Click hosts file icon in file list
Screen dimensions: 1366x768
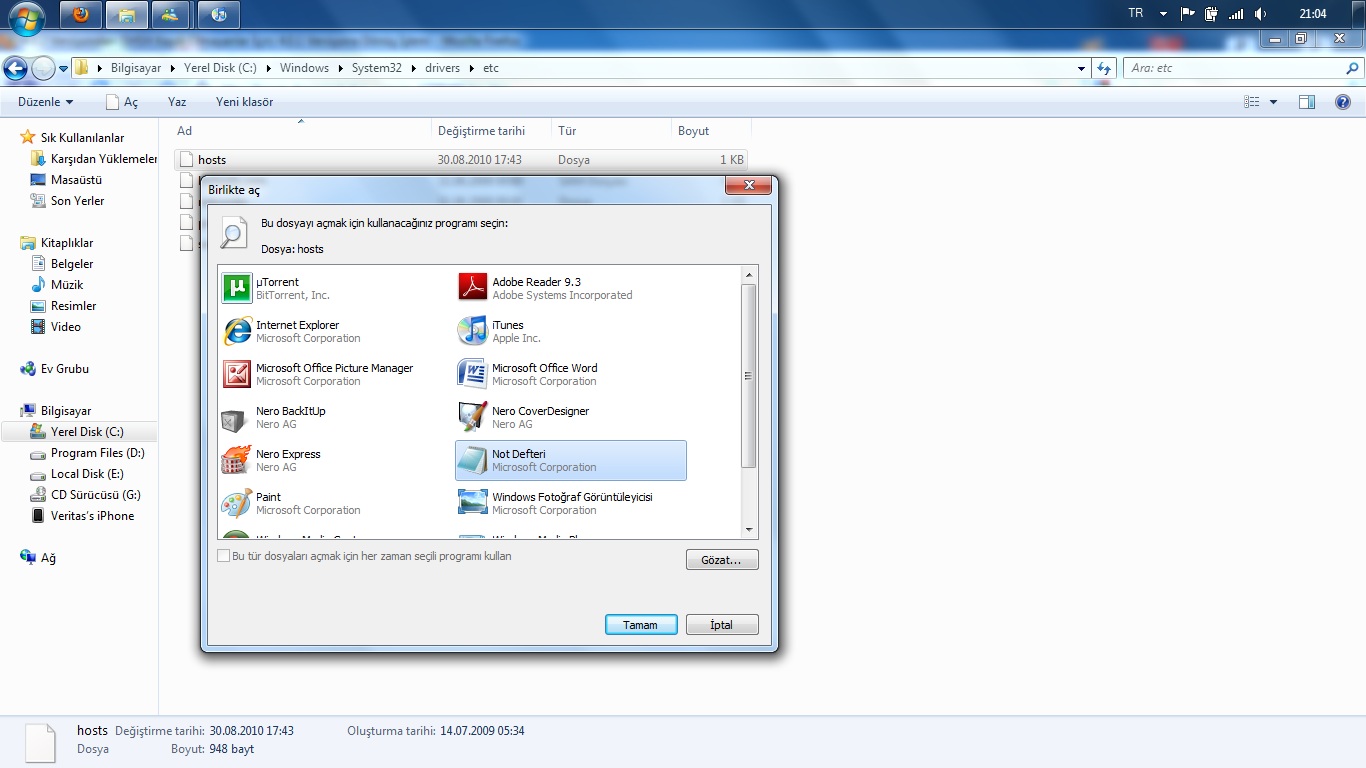pos(186,160)
